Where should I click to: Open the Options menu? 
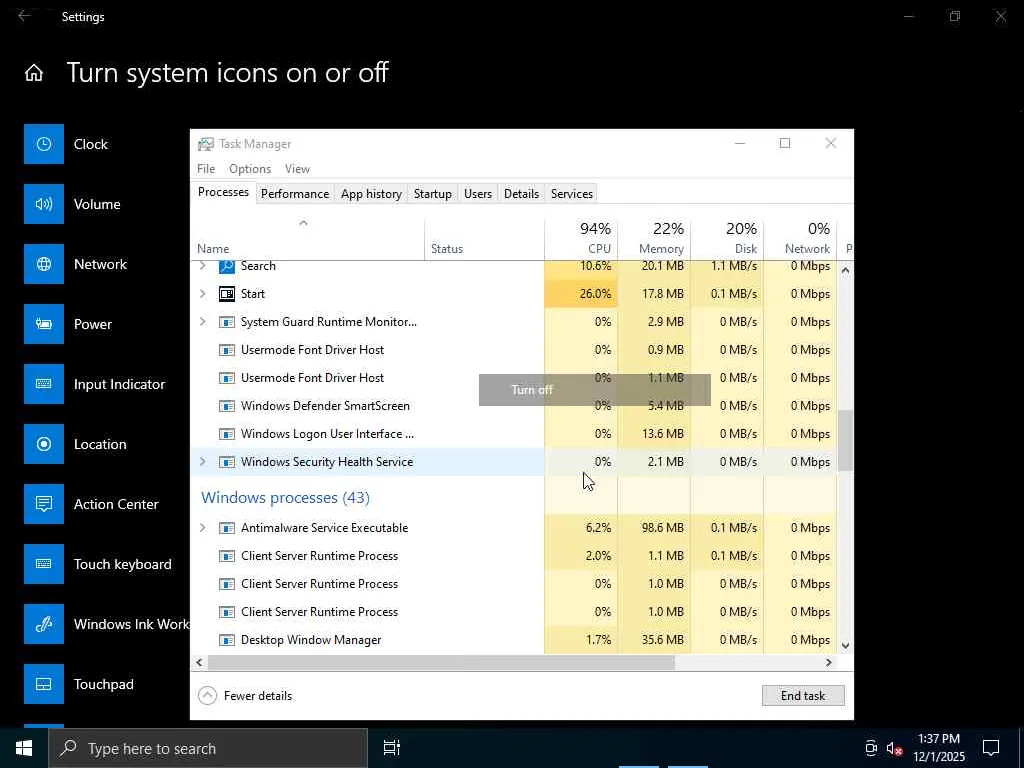pyautogui.click(x=249, y=169)
